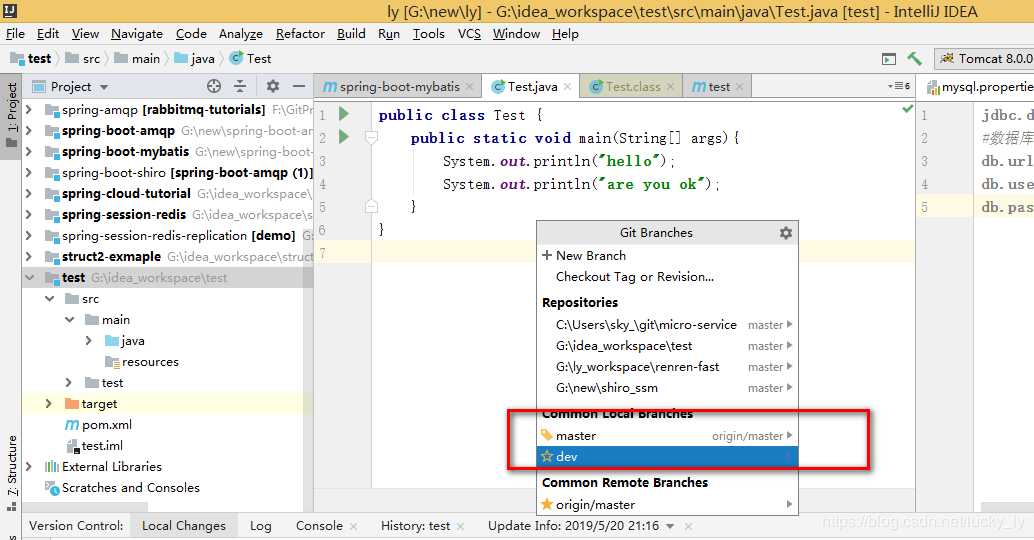1034x540 pixels.
Task: Click the star icon next to dev branch
Action: (x=547, y=456)
